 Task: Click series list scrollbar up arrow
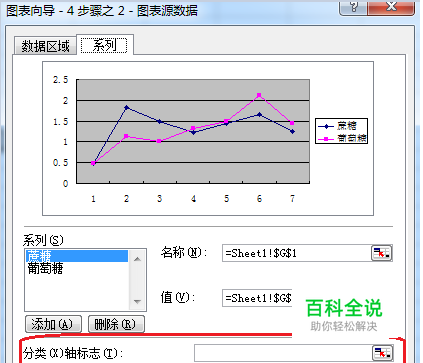pos(137,259)
